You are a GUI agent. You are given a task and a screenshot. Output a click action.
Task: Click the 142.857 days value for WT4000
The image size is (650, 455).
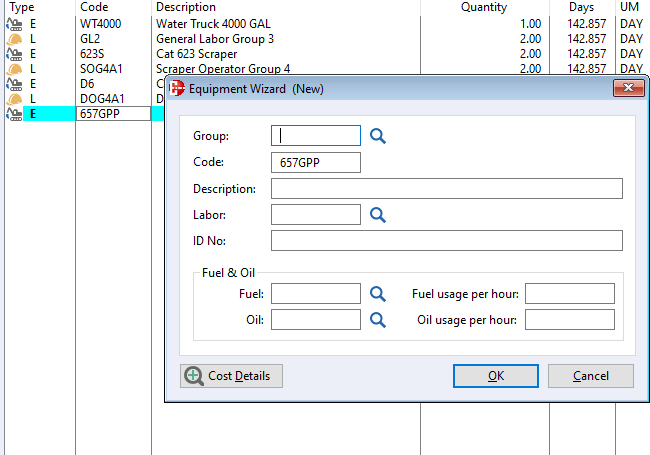pyautogui.click(x=587, y=24)
